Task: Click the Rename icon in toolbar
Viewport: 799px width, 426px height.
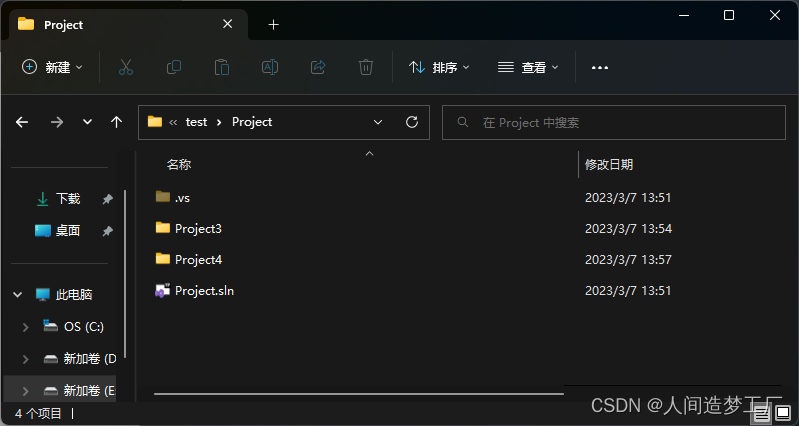Action: coord(270,67)
